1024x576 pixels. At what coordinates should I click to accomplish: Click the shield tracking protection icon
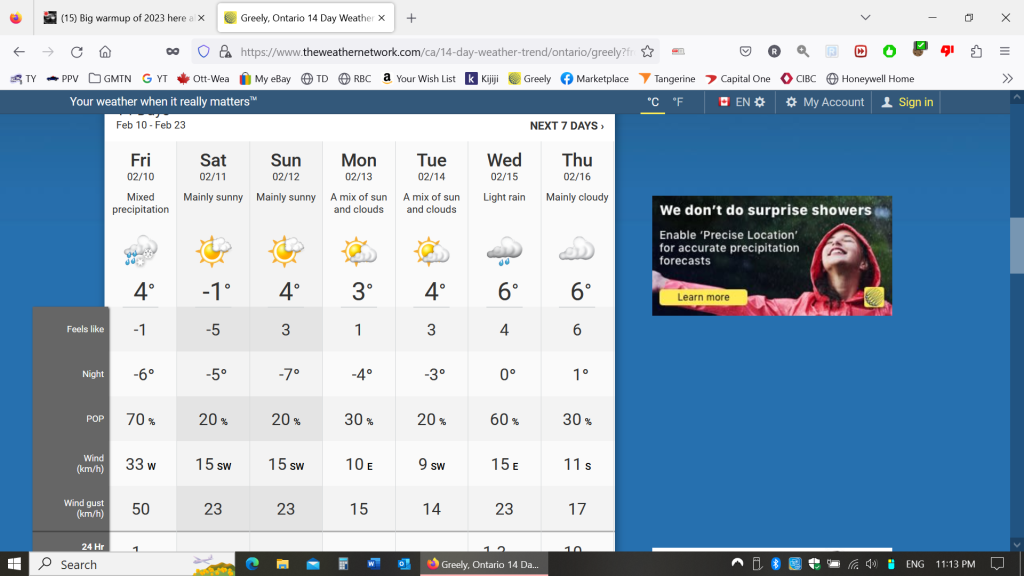[203, 52]
